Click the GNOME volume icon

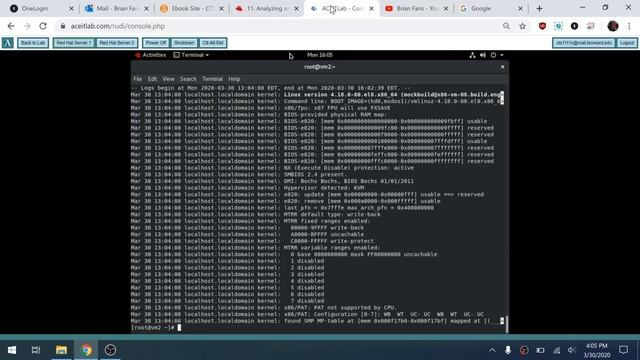(483, 55)
